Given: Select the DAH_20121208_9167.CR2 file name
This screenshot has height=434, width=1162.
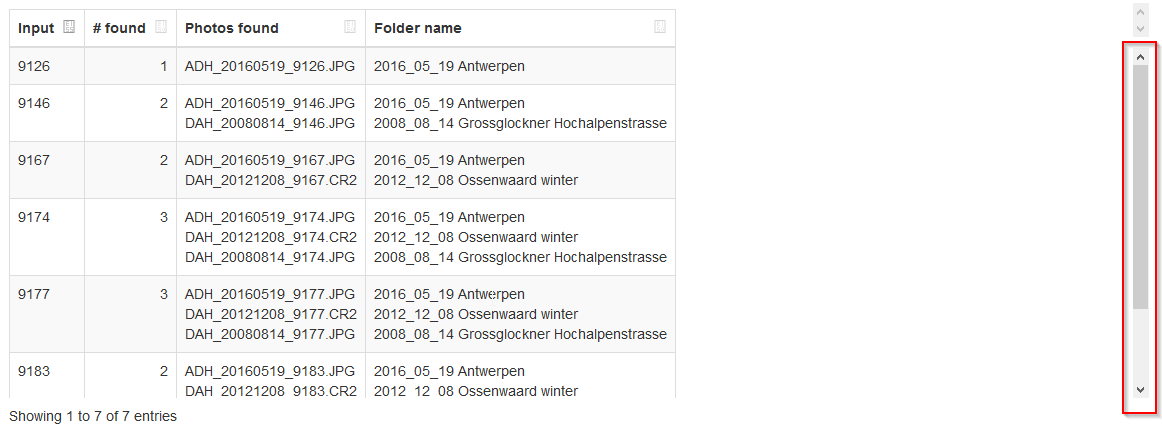Looking at the screenshot, I should coord(270,180).
